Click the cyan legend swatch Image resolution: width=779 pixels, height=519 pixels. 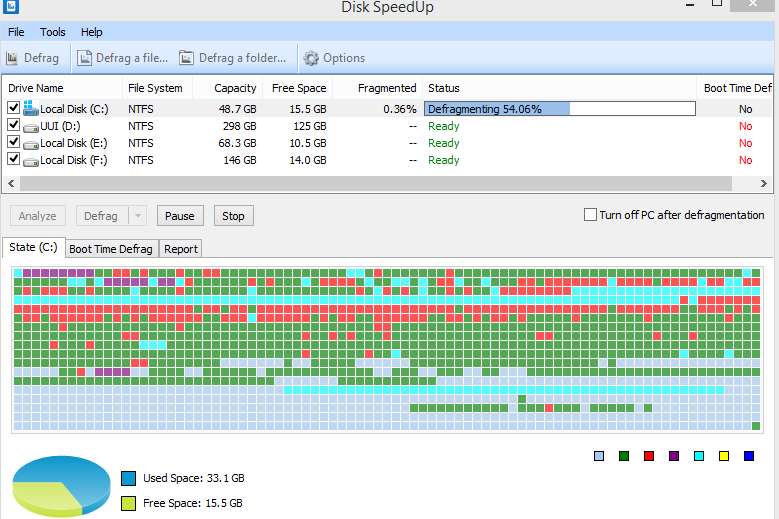click(x=699, y=456)
